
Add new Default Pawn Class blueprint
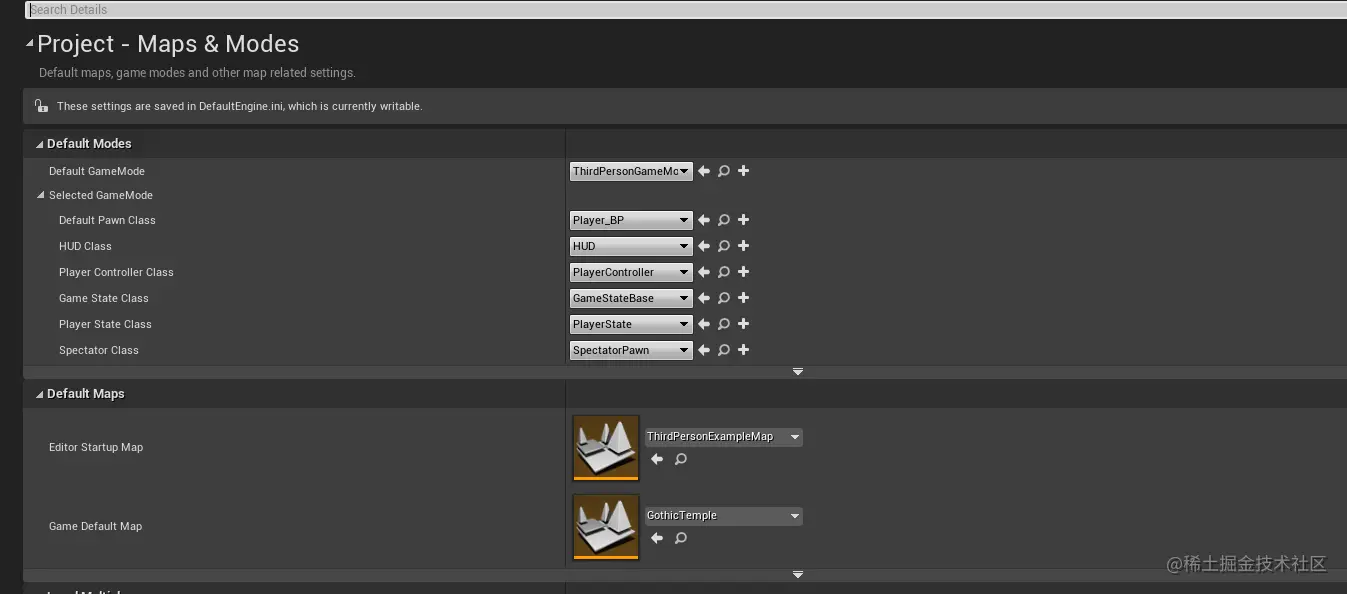[744, 220]
